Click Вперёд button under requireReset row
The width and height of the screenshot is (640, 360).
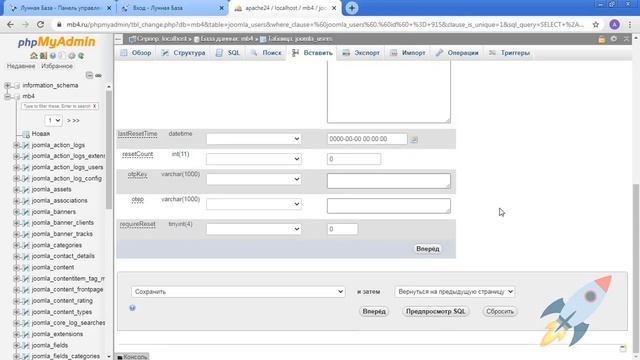427,249
